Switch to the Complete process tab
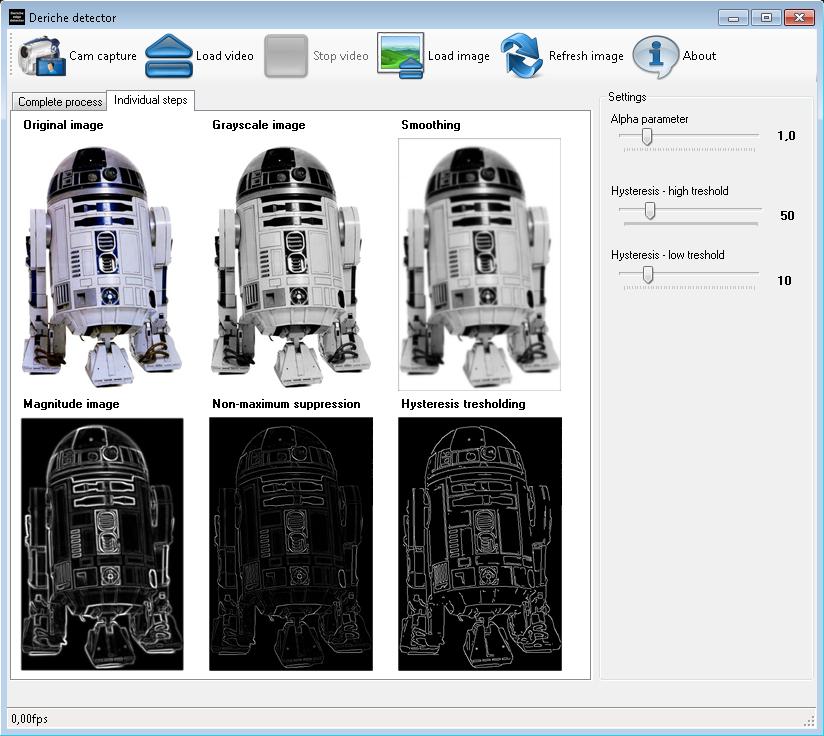Image resolution: width=824 pixels, height=736 pixels. pyautogui.click(x=59, y=101)
